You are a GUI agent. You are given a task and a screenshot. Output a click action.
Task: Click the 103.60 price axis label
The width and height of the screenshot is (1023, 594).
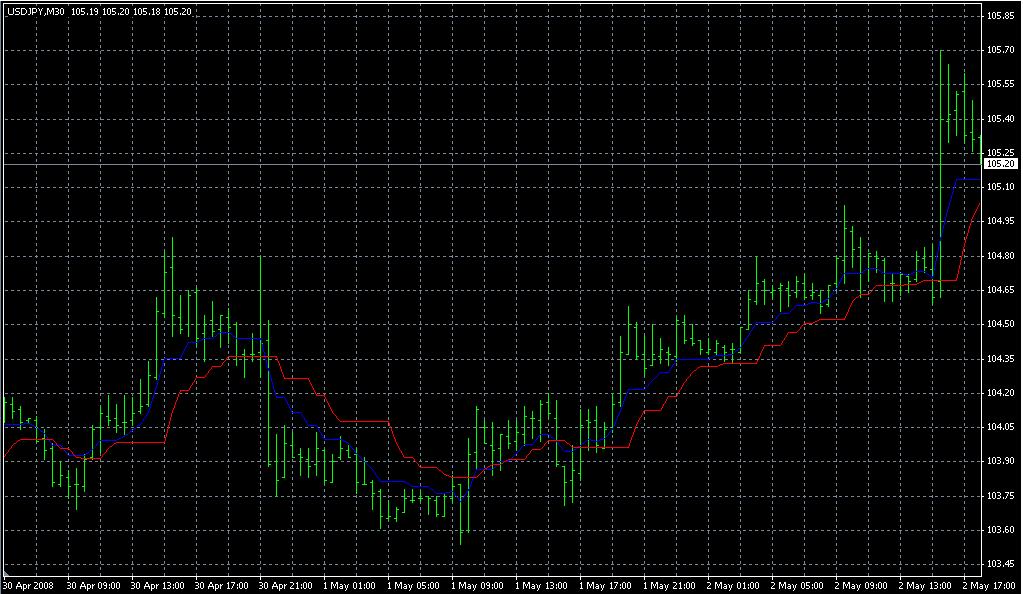1001,530
